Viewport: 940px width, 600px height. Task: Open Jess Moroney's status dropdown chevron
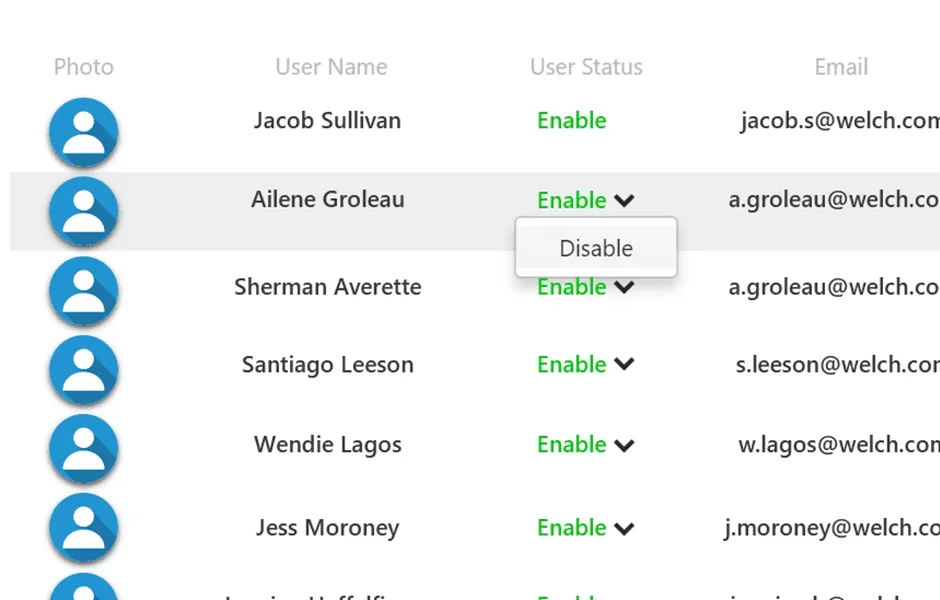point(625,528)
